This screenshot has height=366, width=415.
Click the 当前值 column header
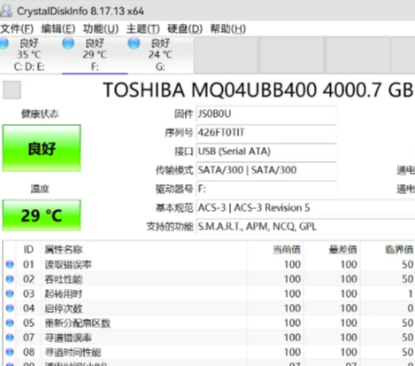coord(287,249)
